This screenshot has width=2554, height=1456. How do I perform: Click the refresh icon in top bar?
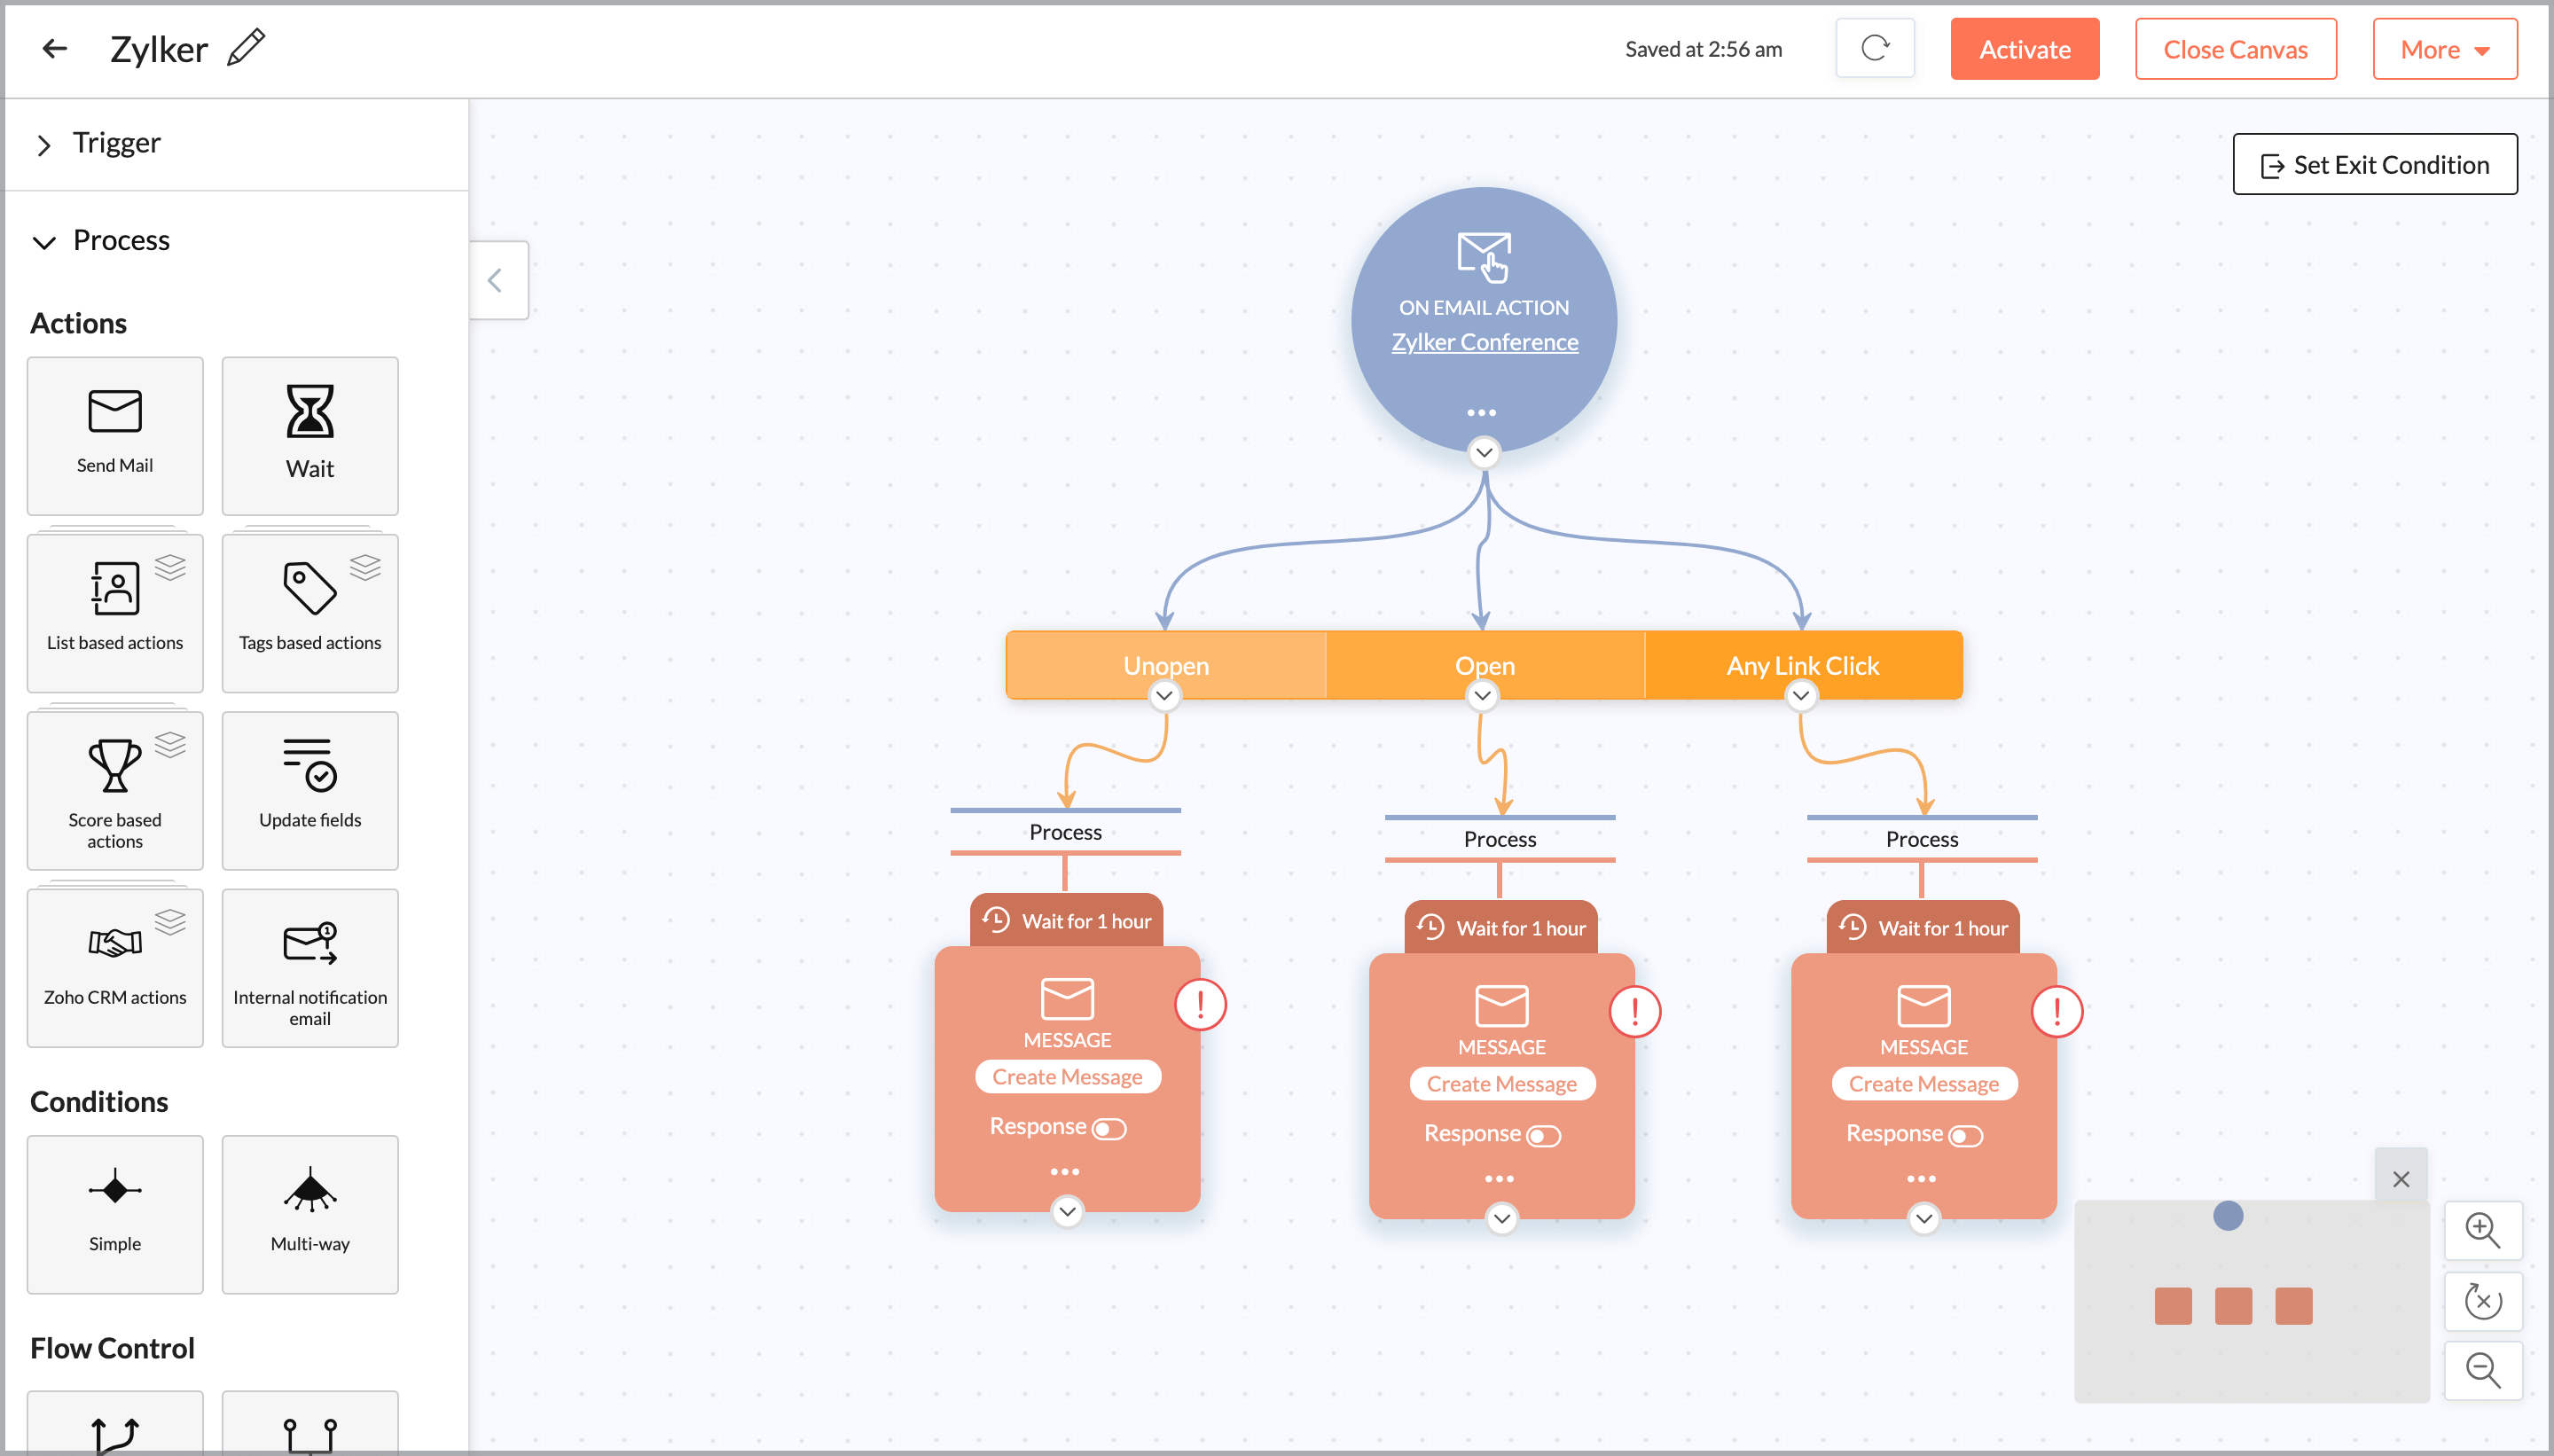click(x=1874, y=48)
